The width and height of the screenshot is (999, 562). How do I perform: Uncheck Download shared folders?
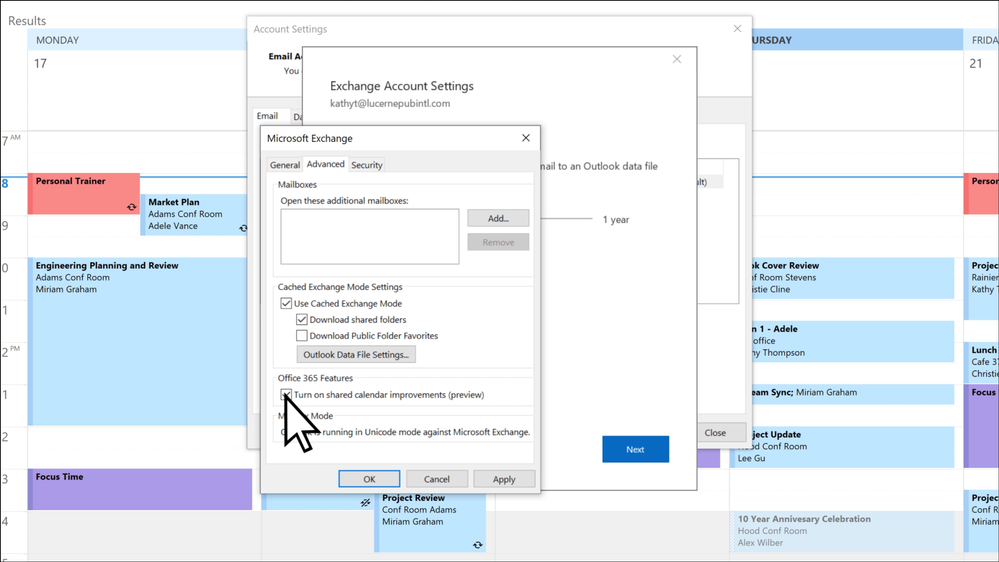(x=302, y=320)
